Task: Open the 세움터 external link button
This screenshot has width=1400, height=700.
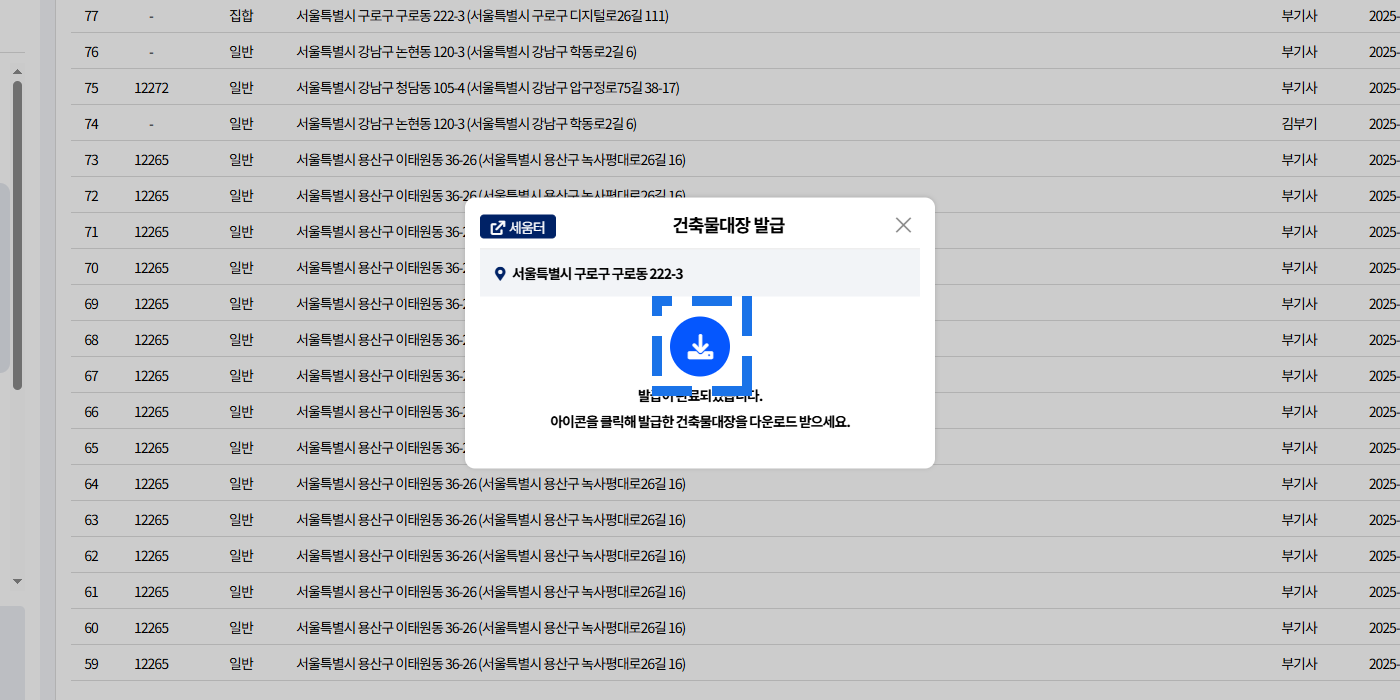Action: (518, 227)
